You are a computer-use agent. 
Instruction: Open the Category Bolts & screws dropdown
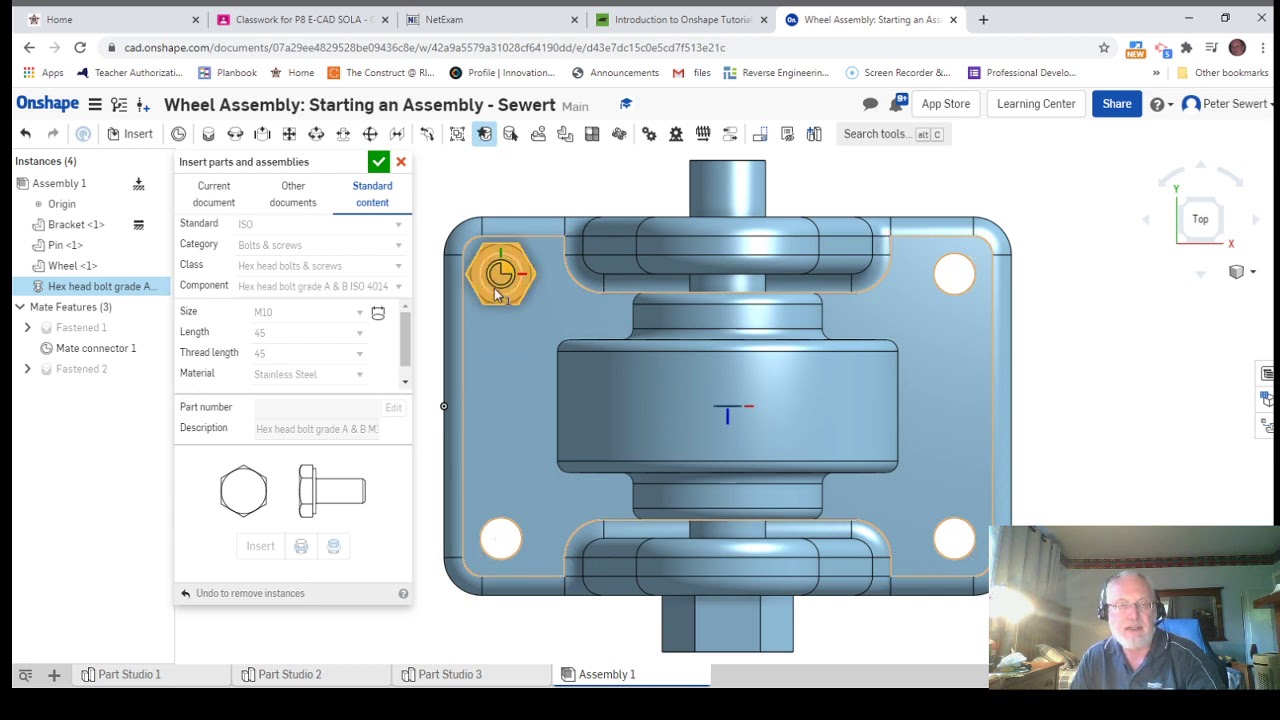[320, 245]
